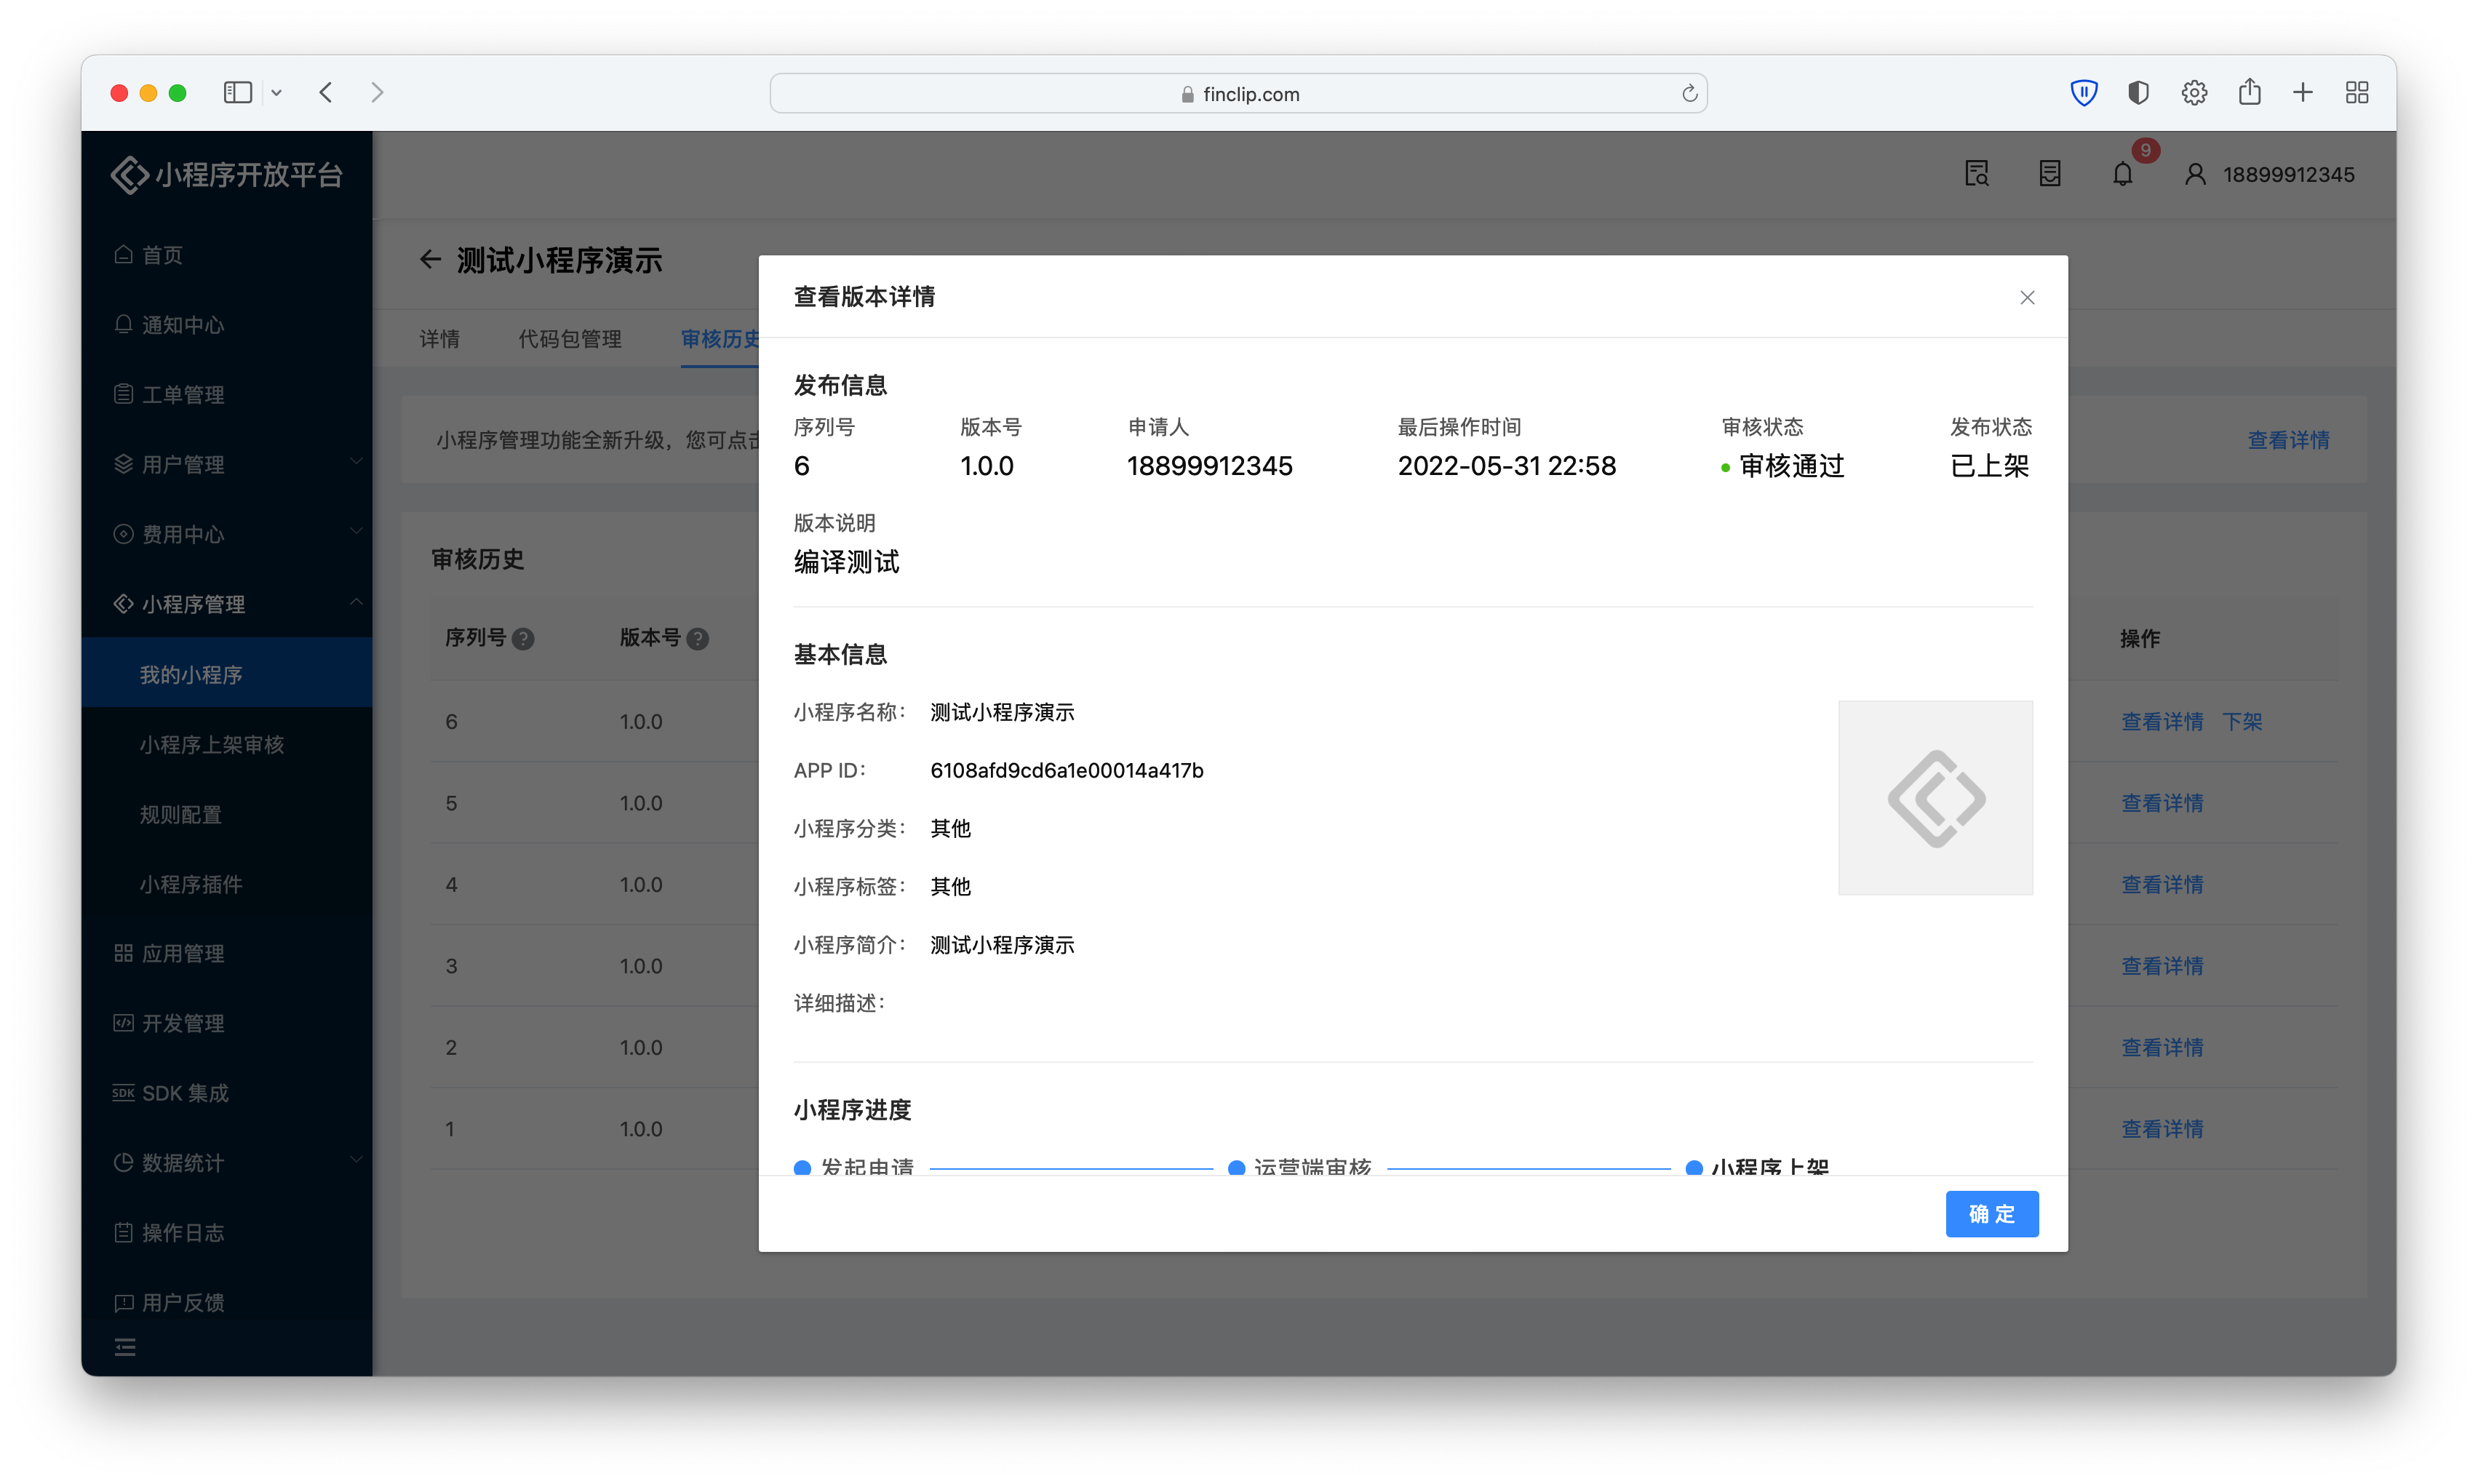Viewport: 2478px width, 1484px height.
Task: Click the help icon beside 版本号
Action: pyautogui.click(x=698, y=638)
